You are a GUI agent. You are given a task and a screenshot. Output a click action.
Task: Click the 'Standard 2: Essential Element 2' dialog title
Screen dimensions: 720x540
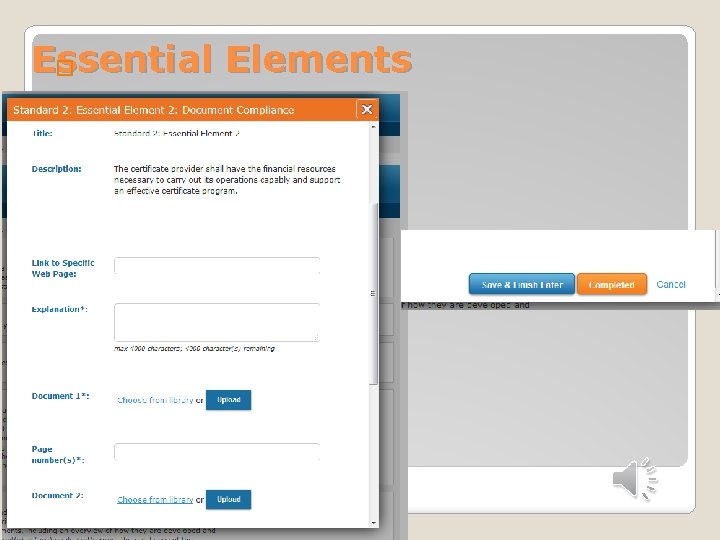coord(153,110)
